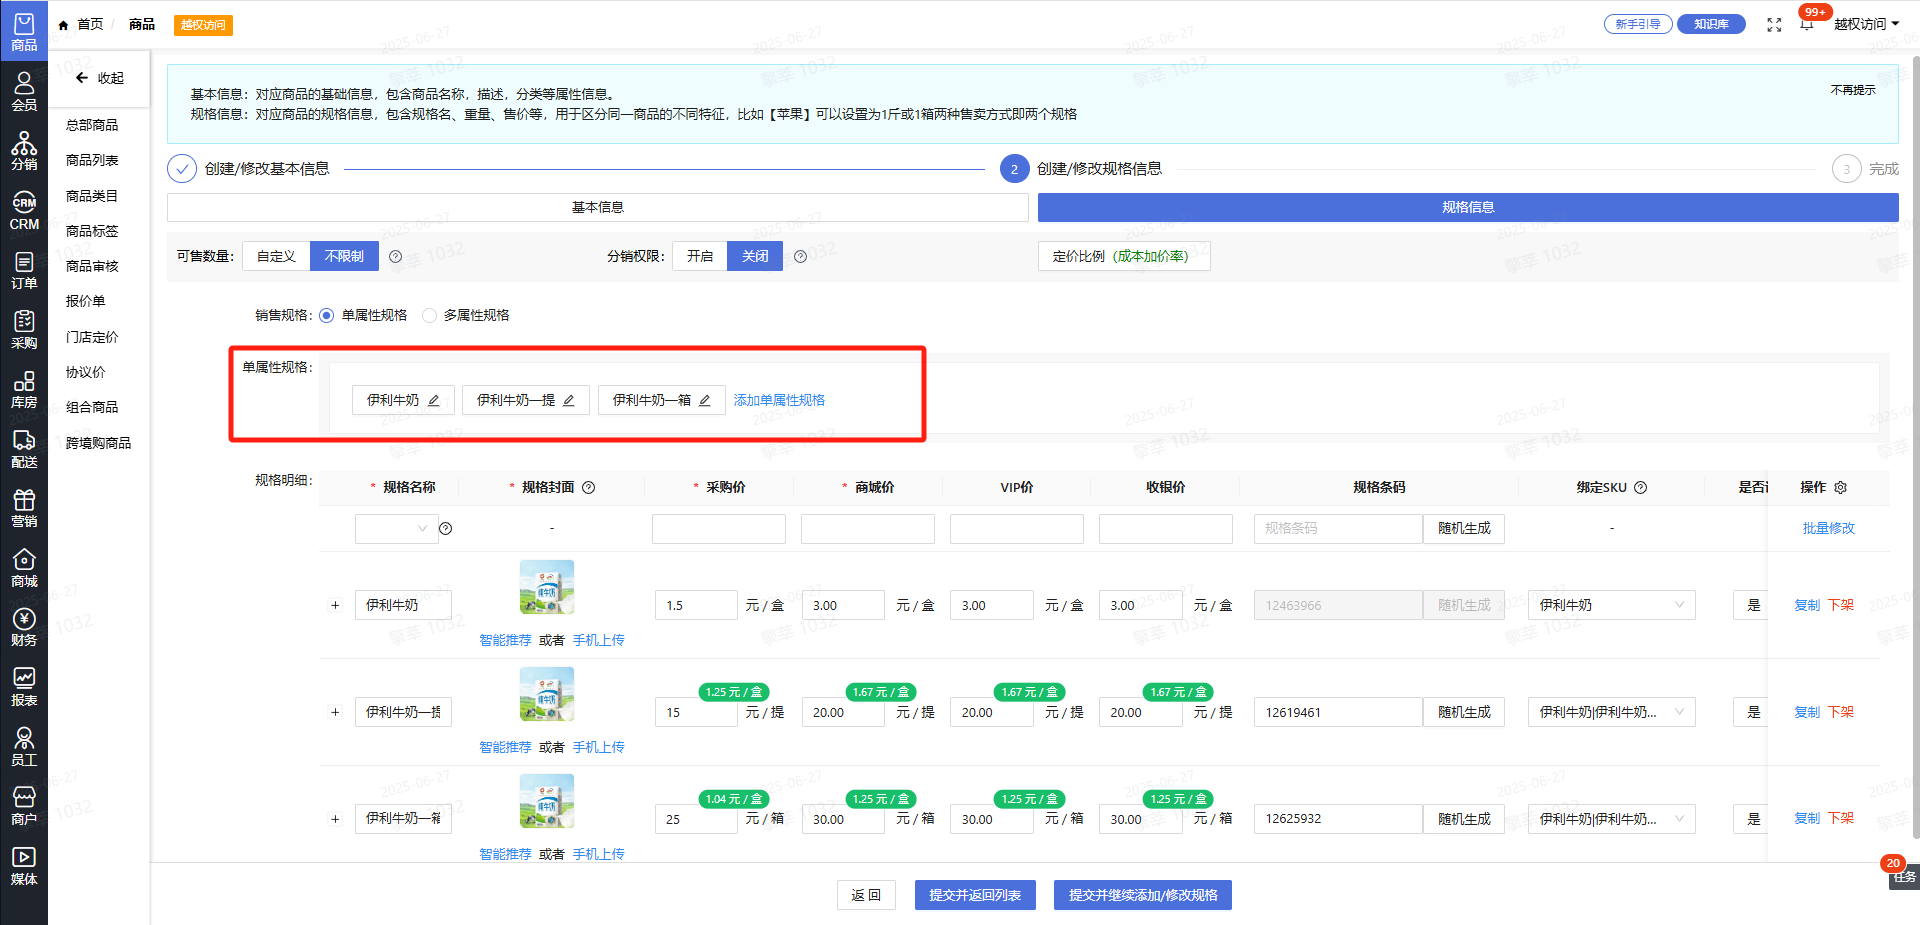This screenshot has height=925, width=1920.
Task: Click help icon beside 绑定SKU header
Action: tap(1640, 488)
